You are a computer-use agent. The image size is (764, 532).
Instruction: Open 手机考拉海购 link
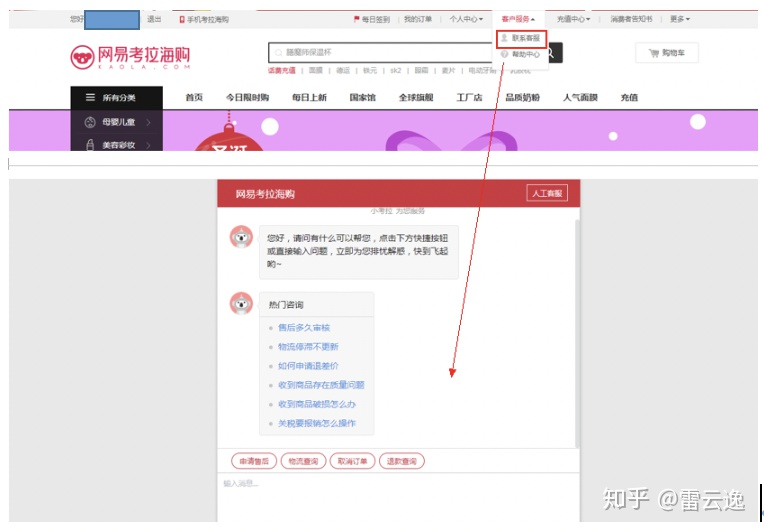(204, 19)
